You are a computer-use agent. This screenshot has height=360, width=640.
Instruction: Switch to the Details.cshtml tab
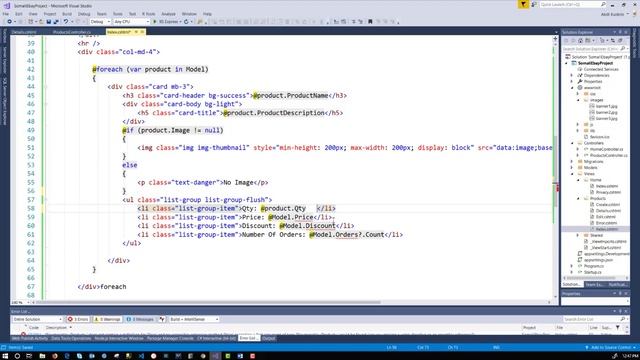[x=24, y=32]
